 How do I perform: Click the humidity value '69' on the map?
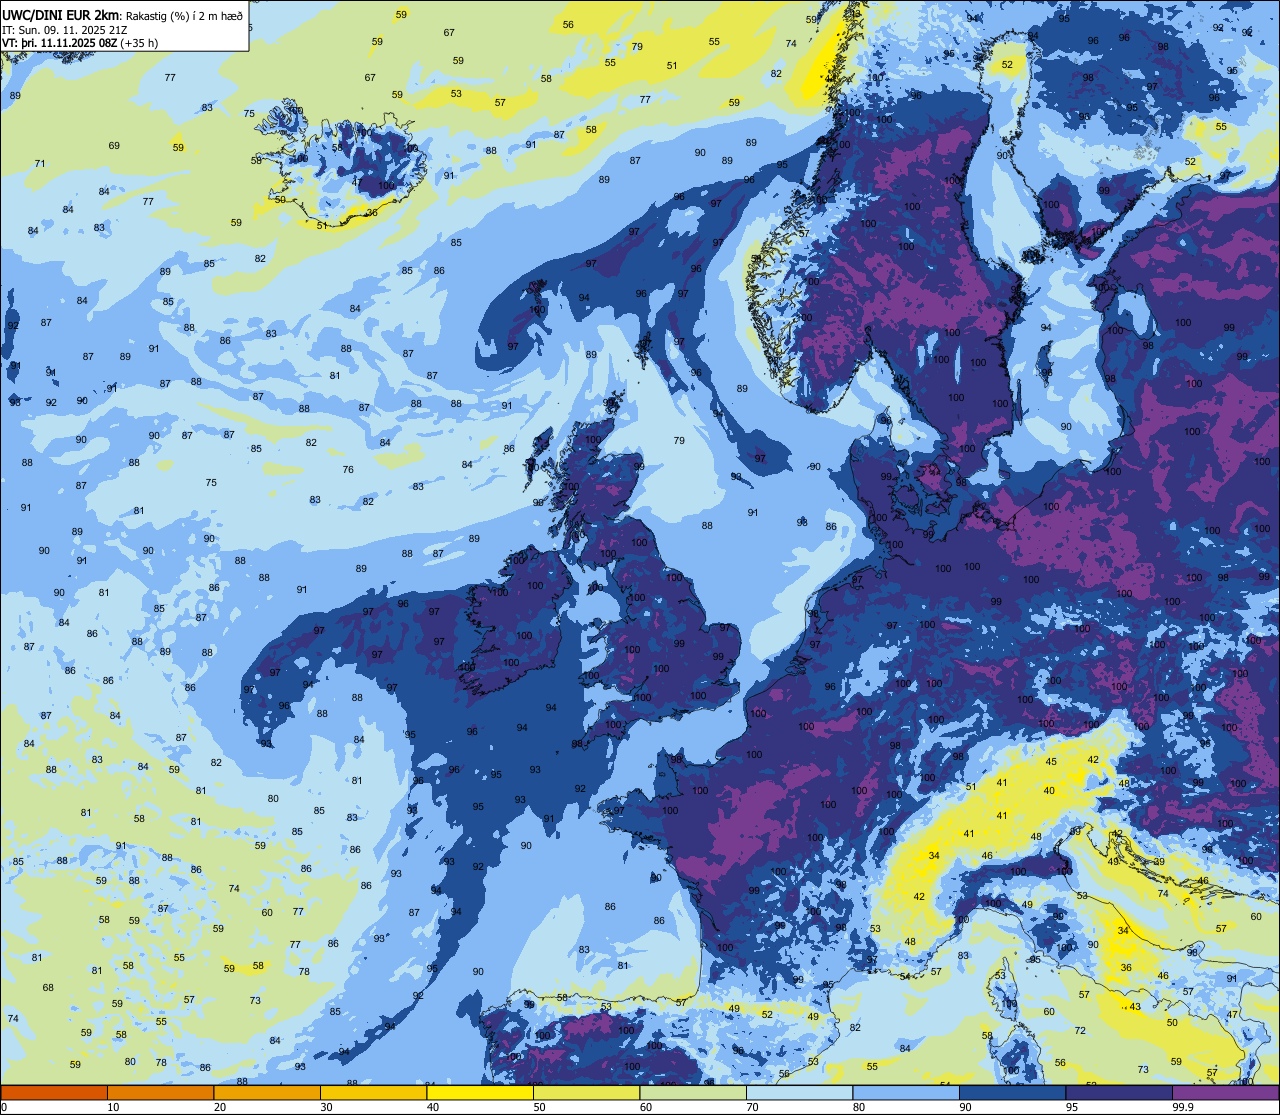pyautogui.click(x=114, y=146)
